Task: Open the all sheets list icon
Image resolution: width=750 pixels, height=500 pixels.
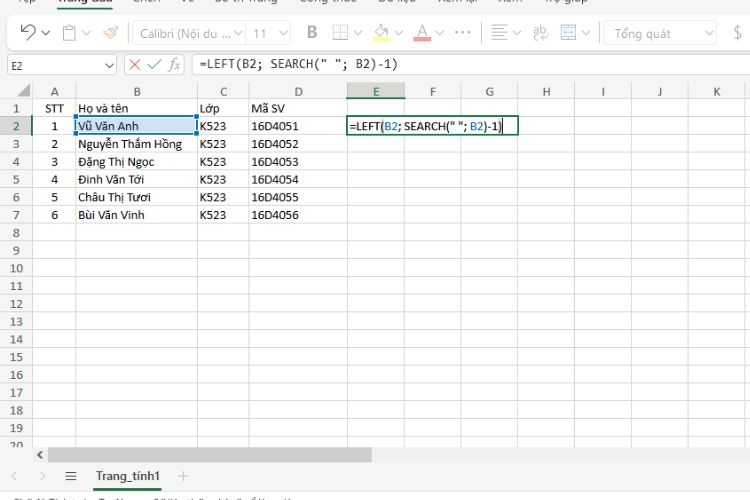Action: (x=71, y=476)
